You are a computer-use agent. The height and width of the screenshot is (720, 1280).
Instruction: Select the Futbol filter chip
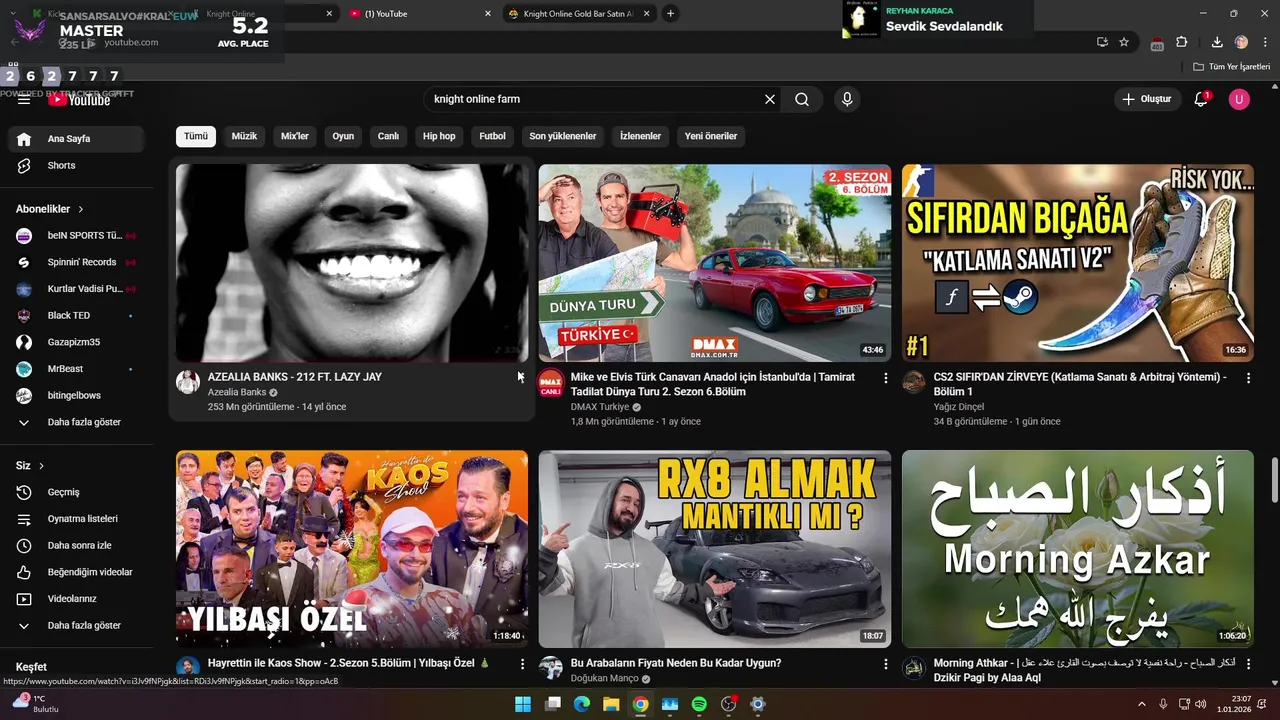click(492, 136)
